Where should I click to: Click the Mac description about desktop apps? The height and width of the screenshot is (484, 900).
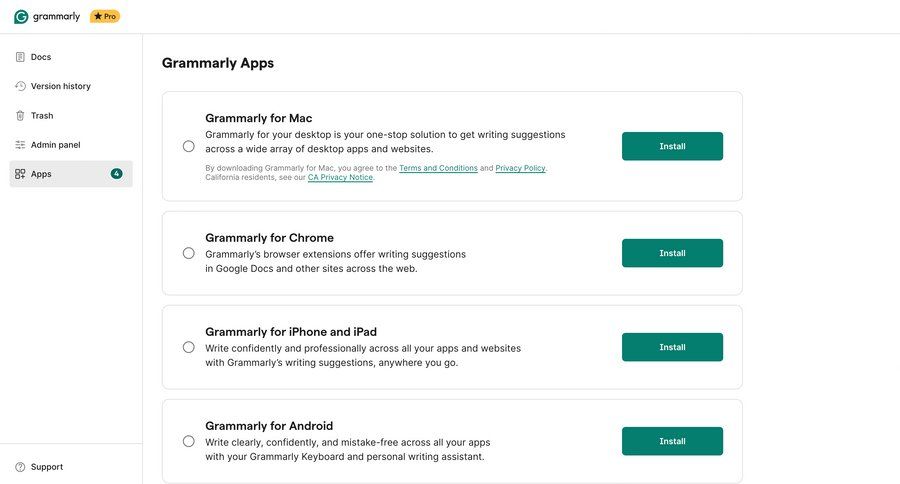(x=385, y=142)
